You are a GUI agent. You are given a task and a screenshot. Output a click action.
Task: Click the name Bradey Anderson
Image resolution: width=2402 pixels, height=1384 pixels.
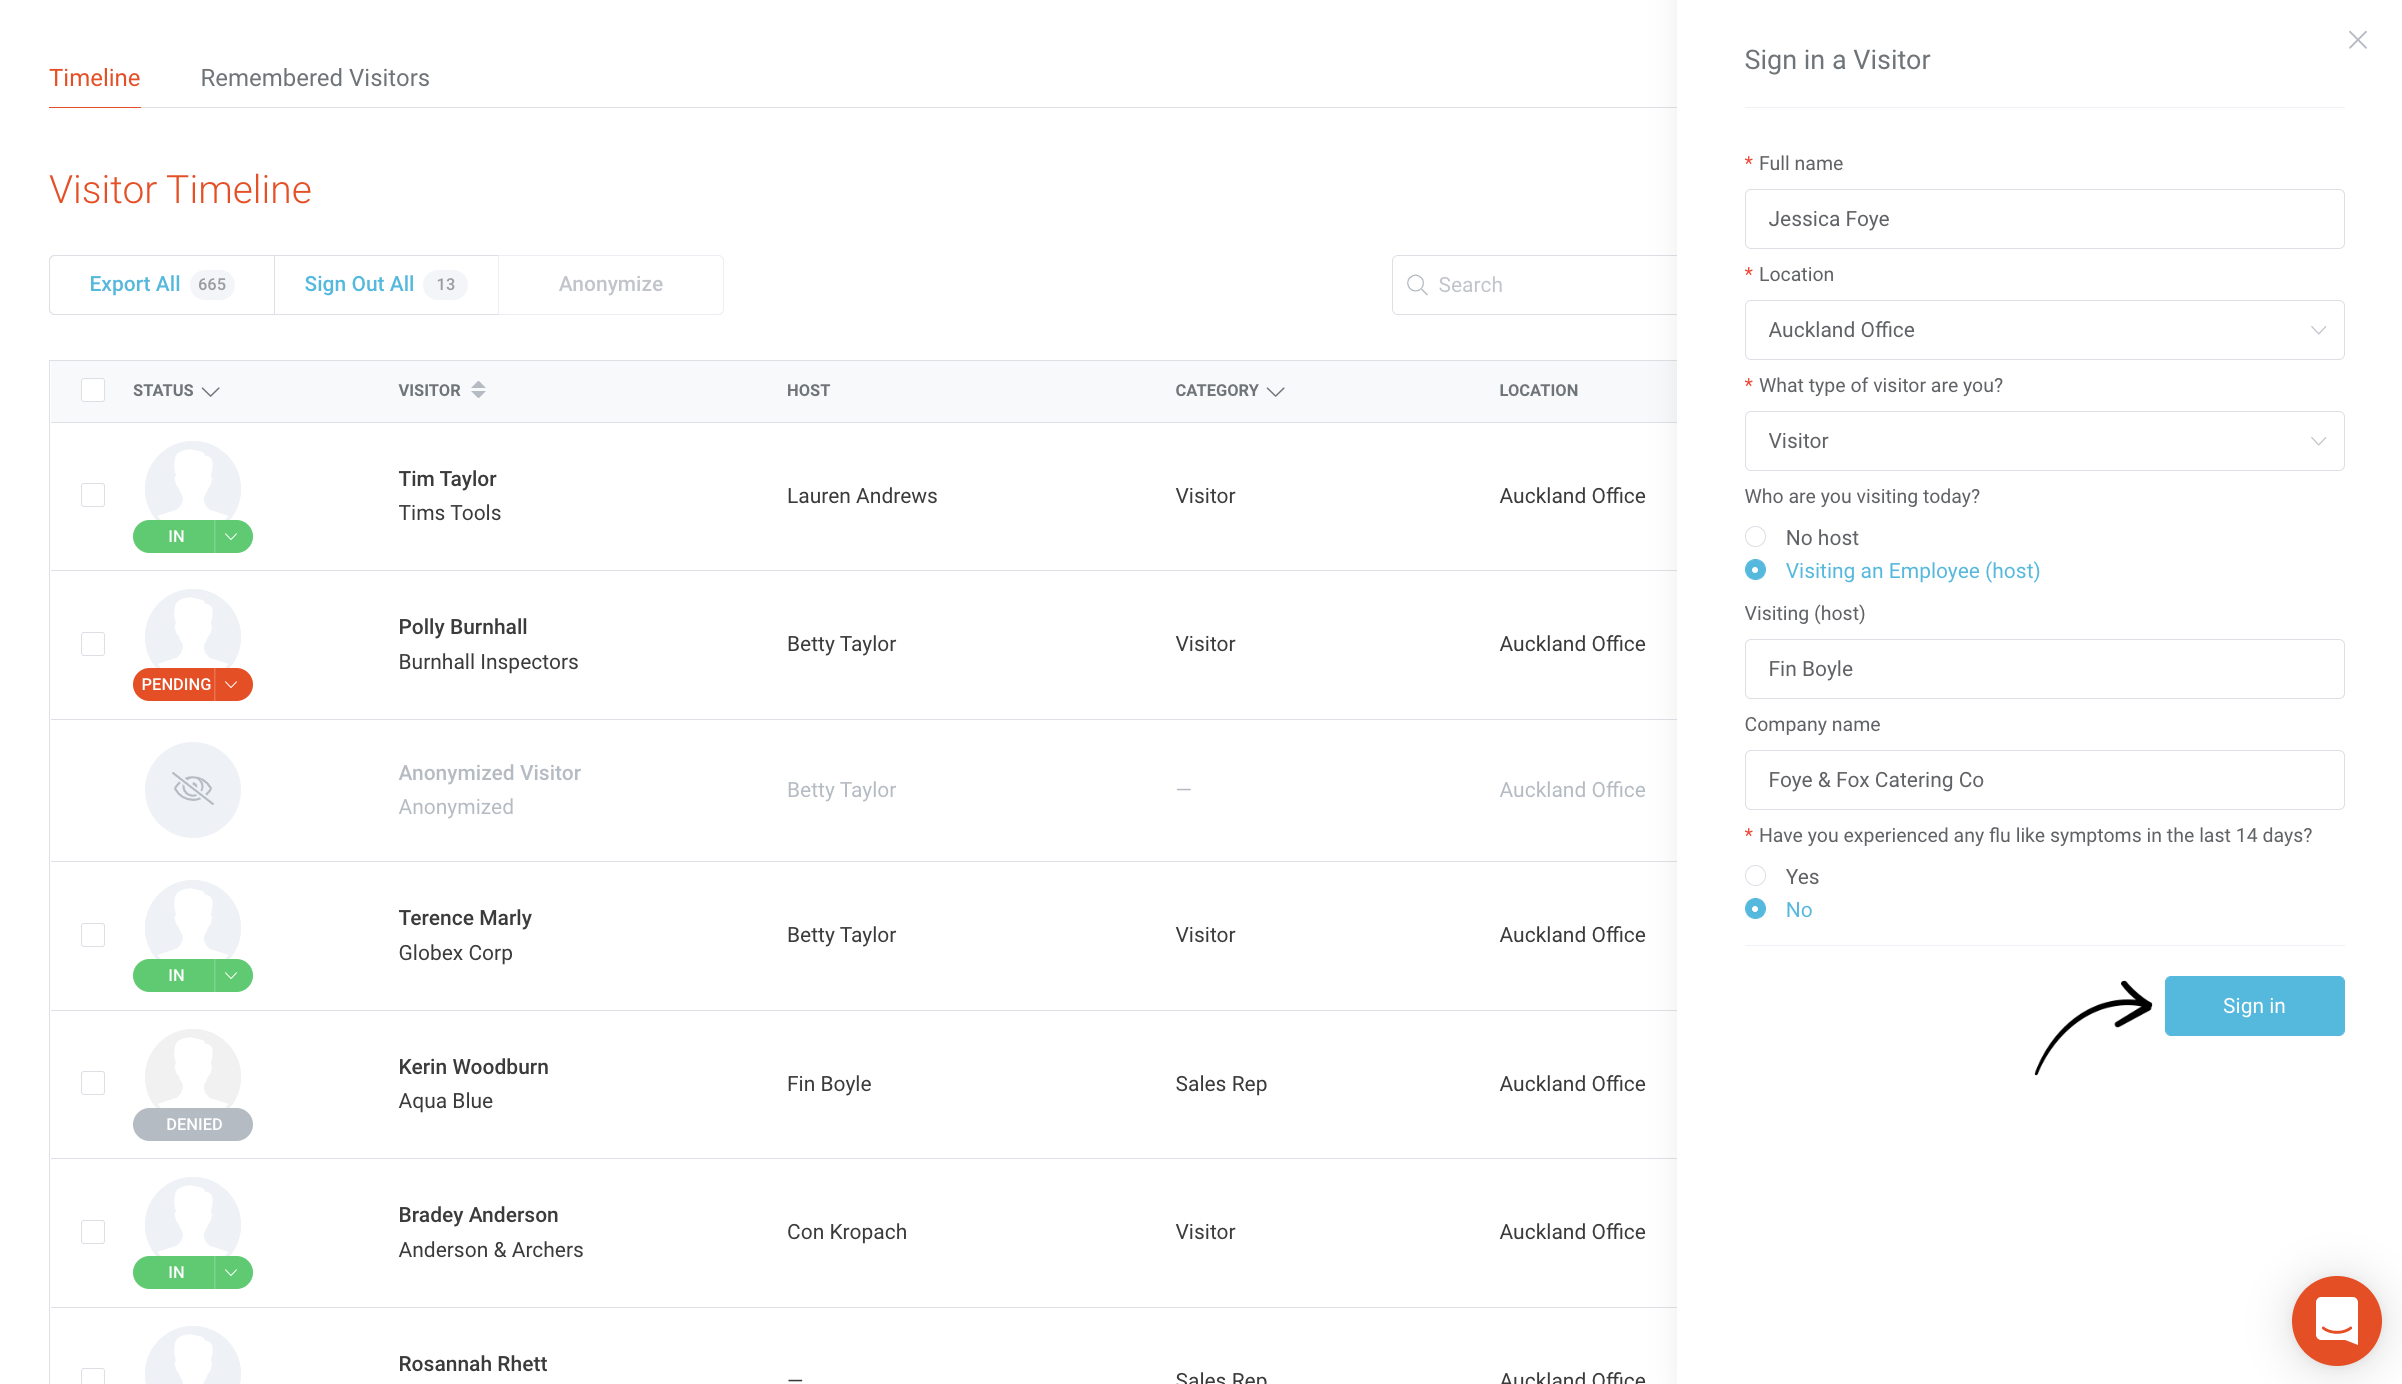(478, 1215)
